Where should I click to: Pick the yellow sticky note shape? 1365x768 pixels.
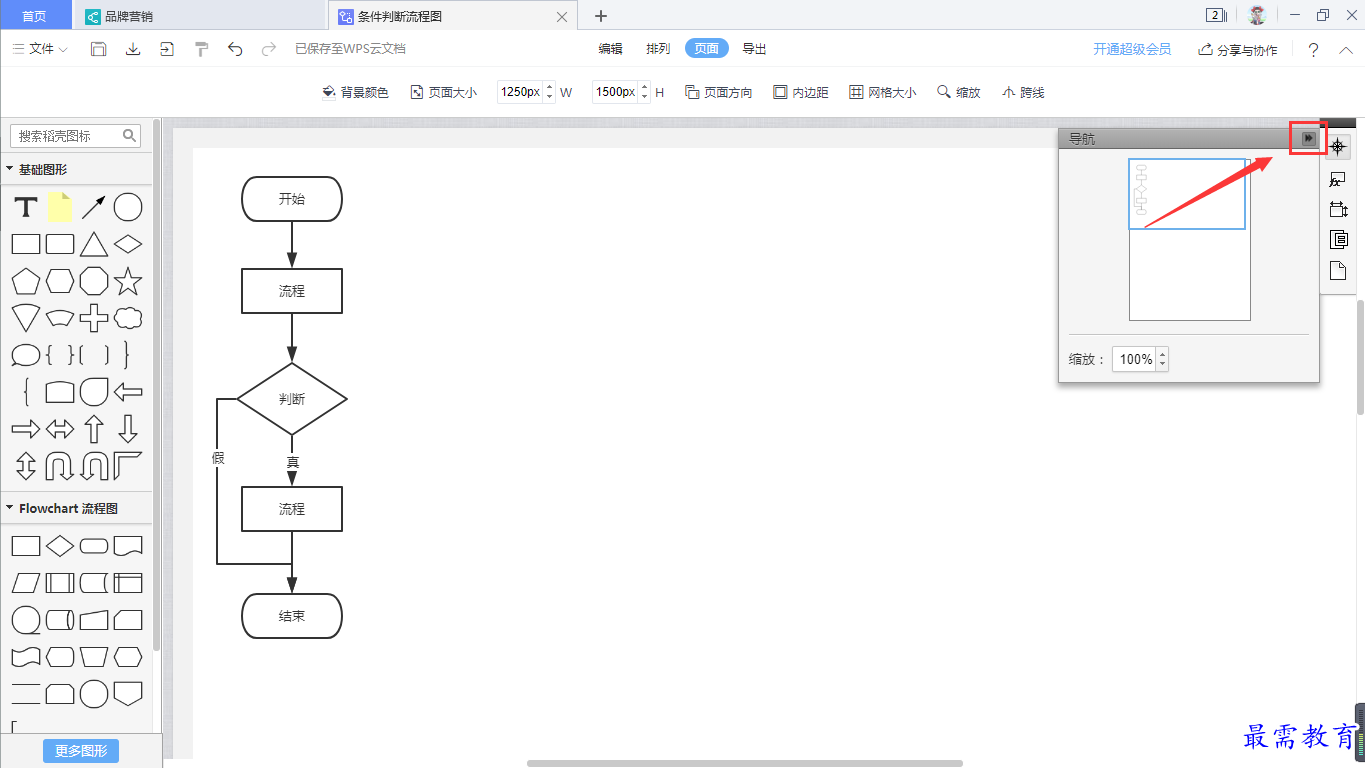point(60,207)
